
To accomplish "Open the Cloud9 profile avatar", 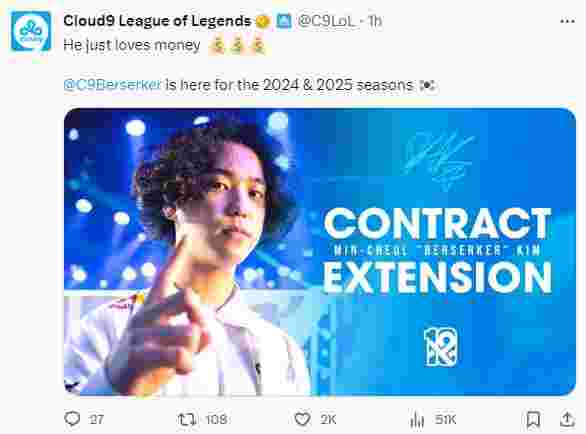I will click(31, 31).
